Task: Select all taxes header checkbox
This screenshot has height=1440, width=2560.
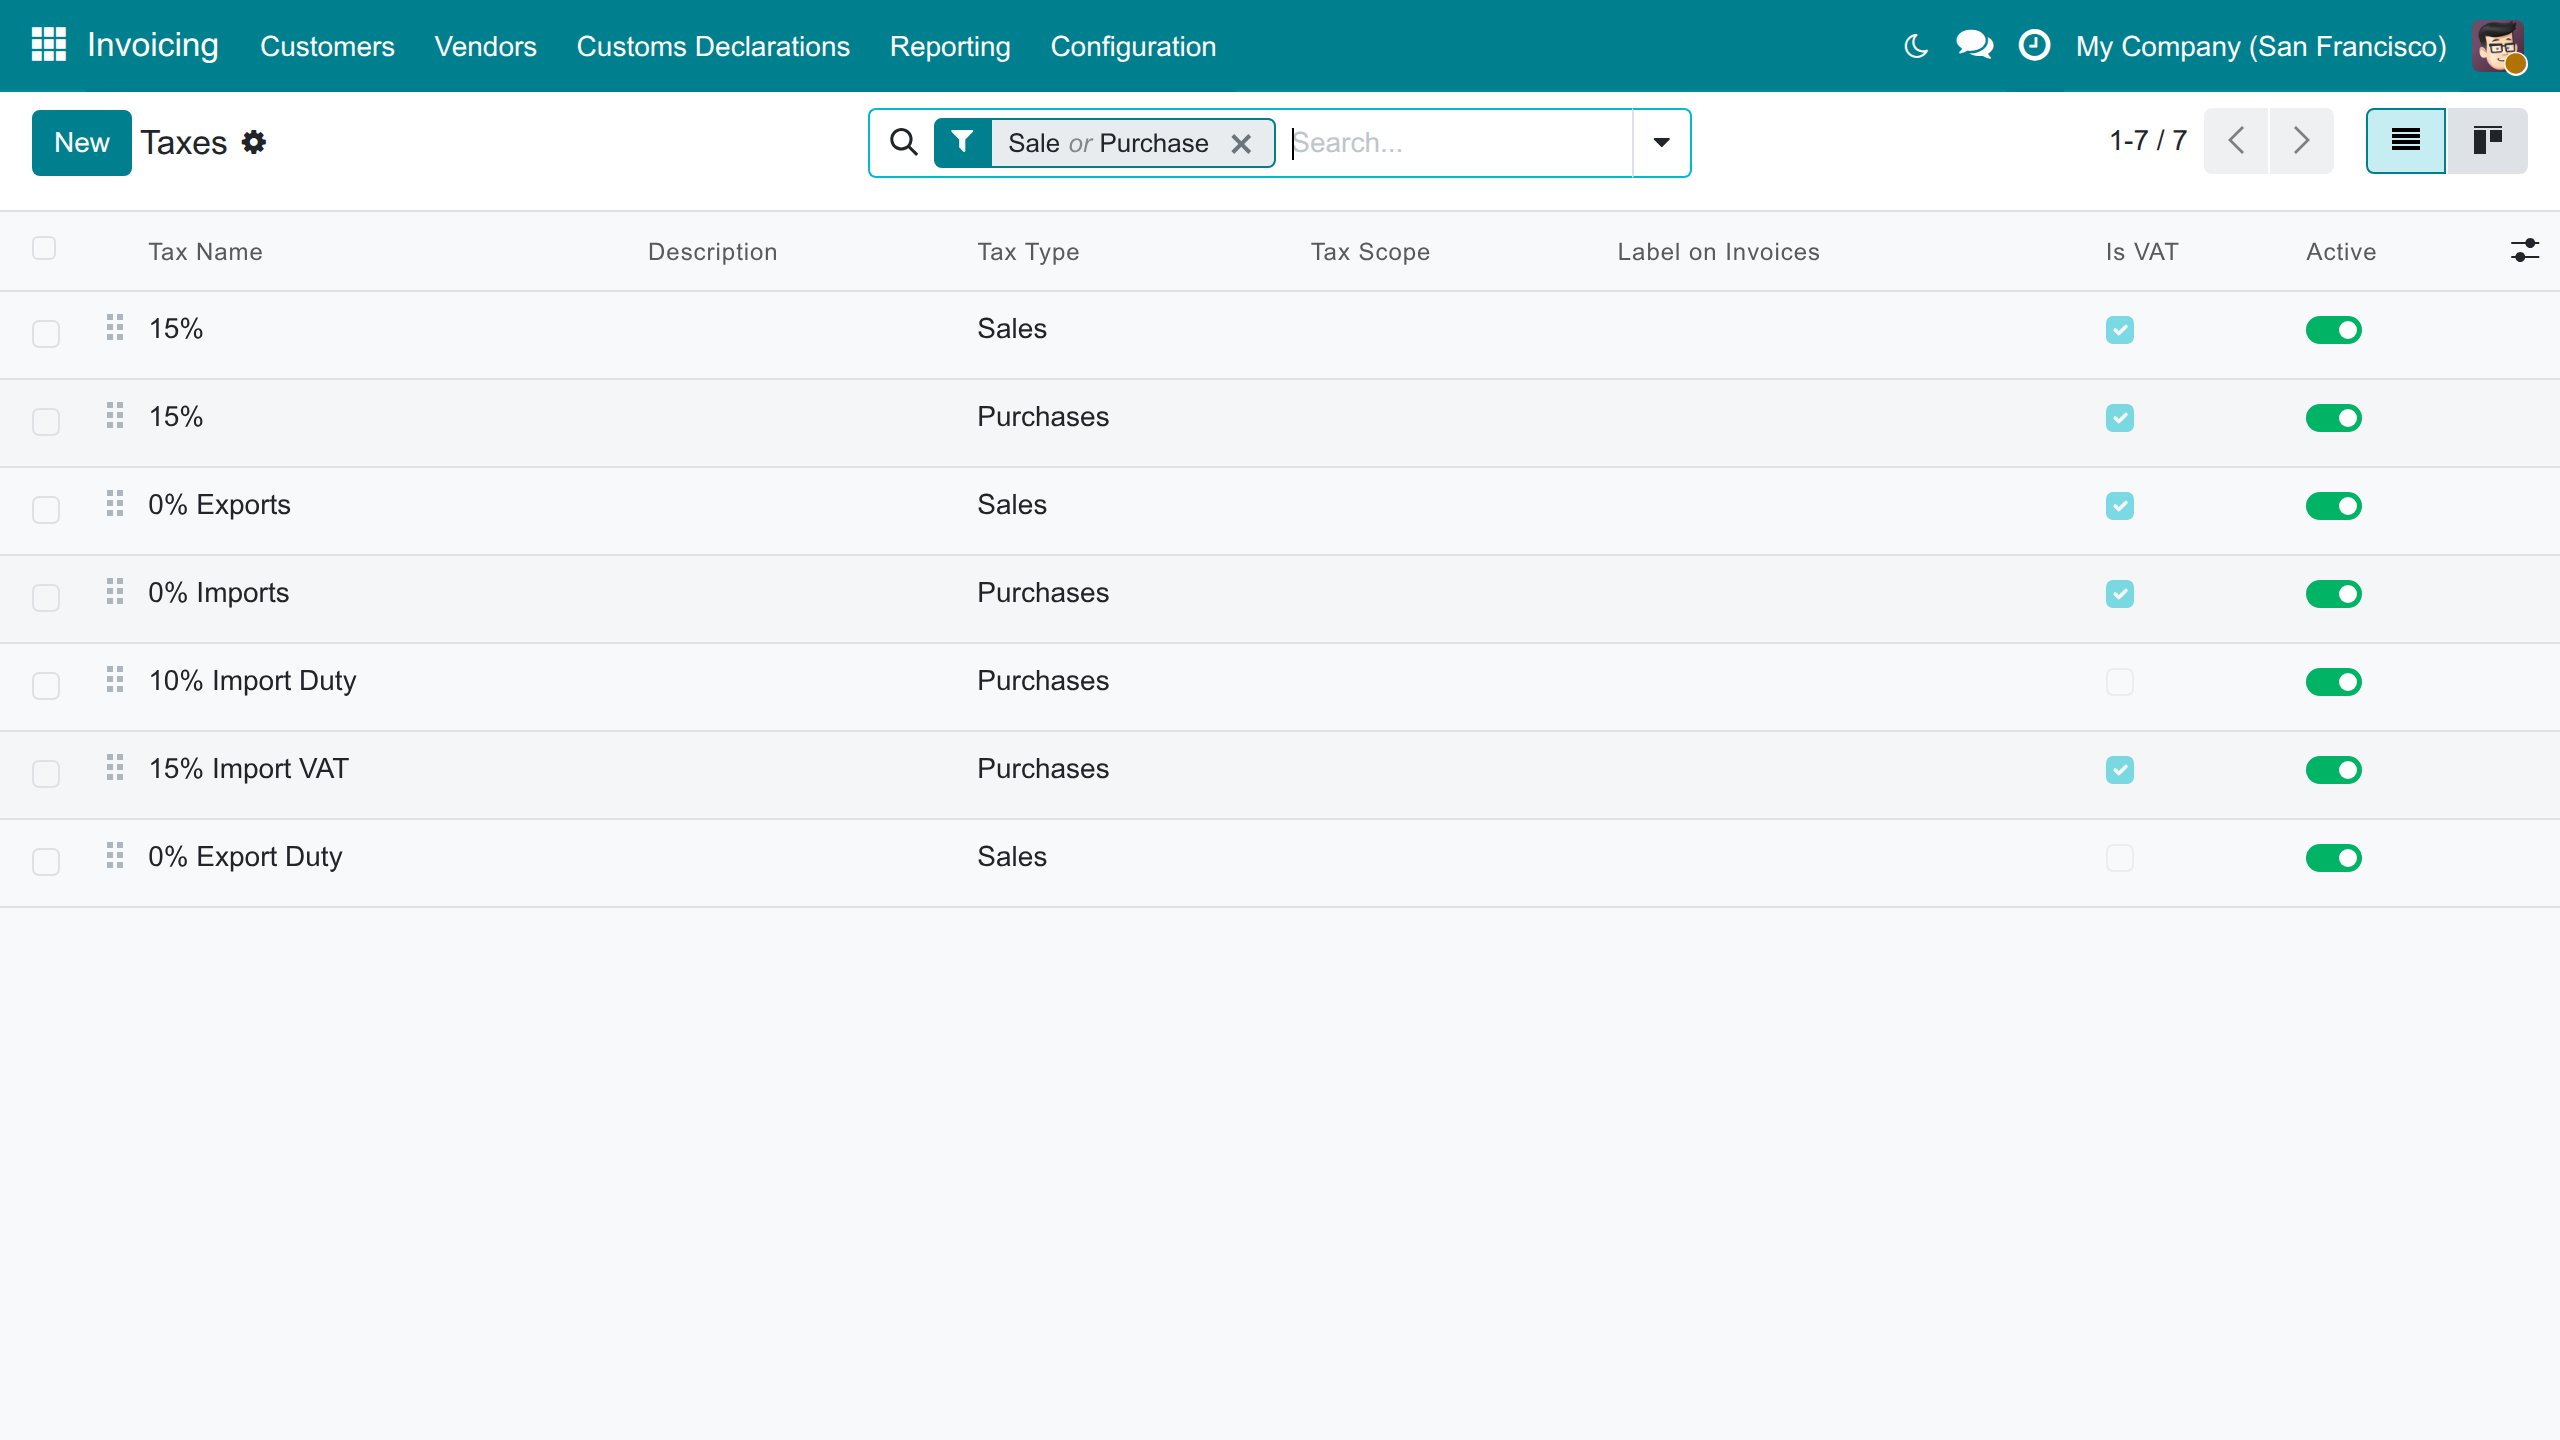Action: coord(44,248)
